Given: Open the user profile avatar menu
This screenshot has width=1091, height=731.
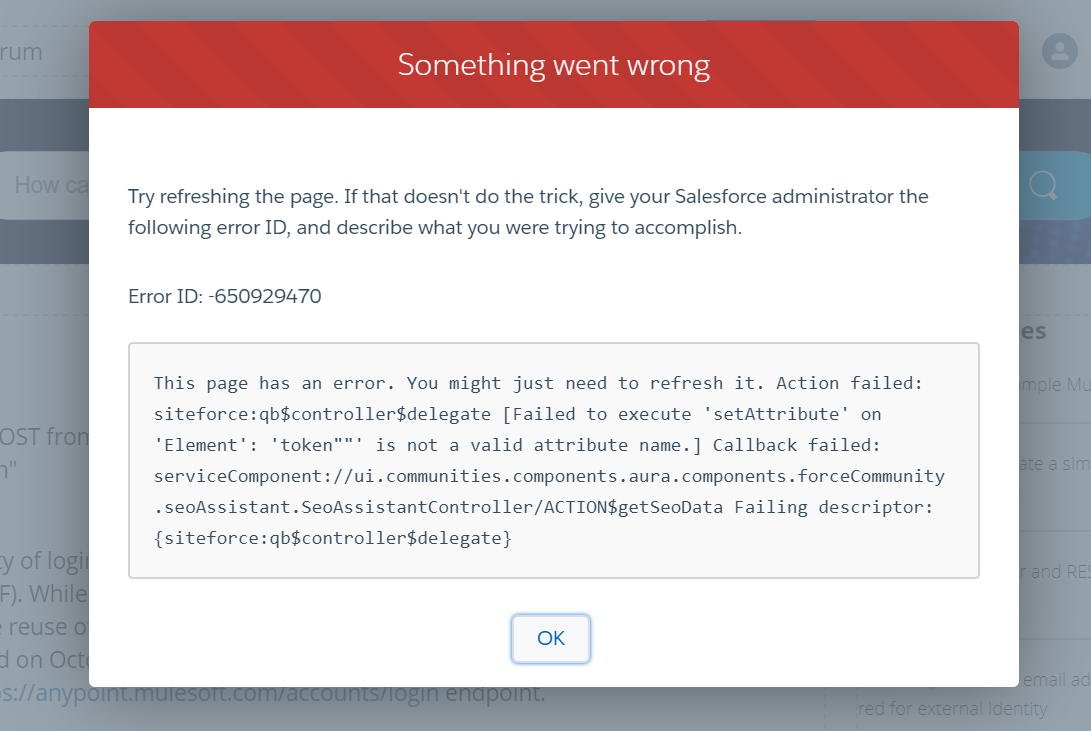Looking at the screenshot, I should point(1059,50).
